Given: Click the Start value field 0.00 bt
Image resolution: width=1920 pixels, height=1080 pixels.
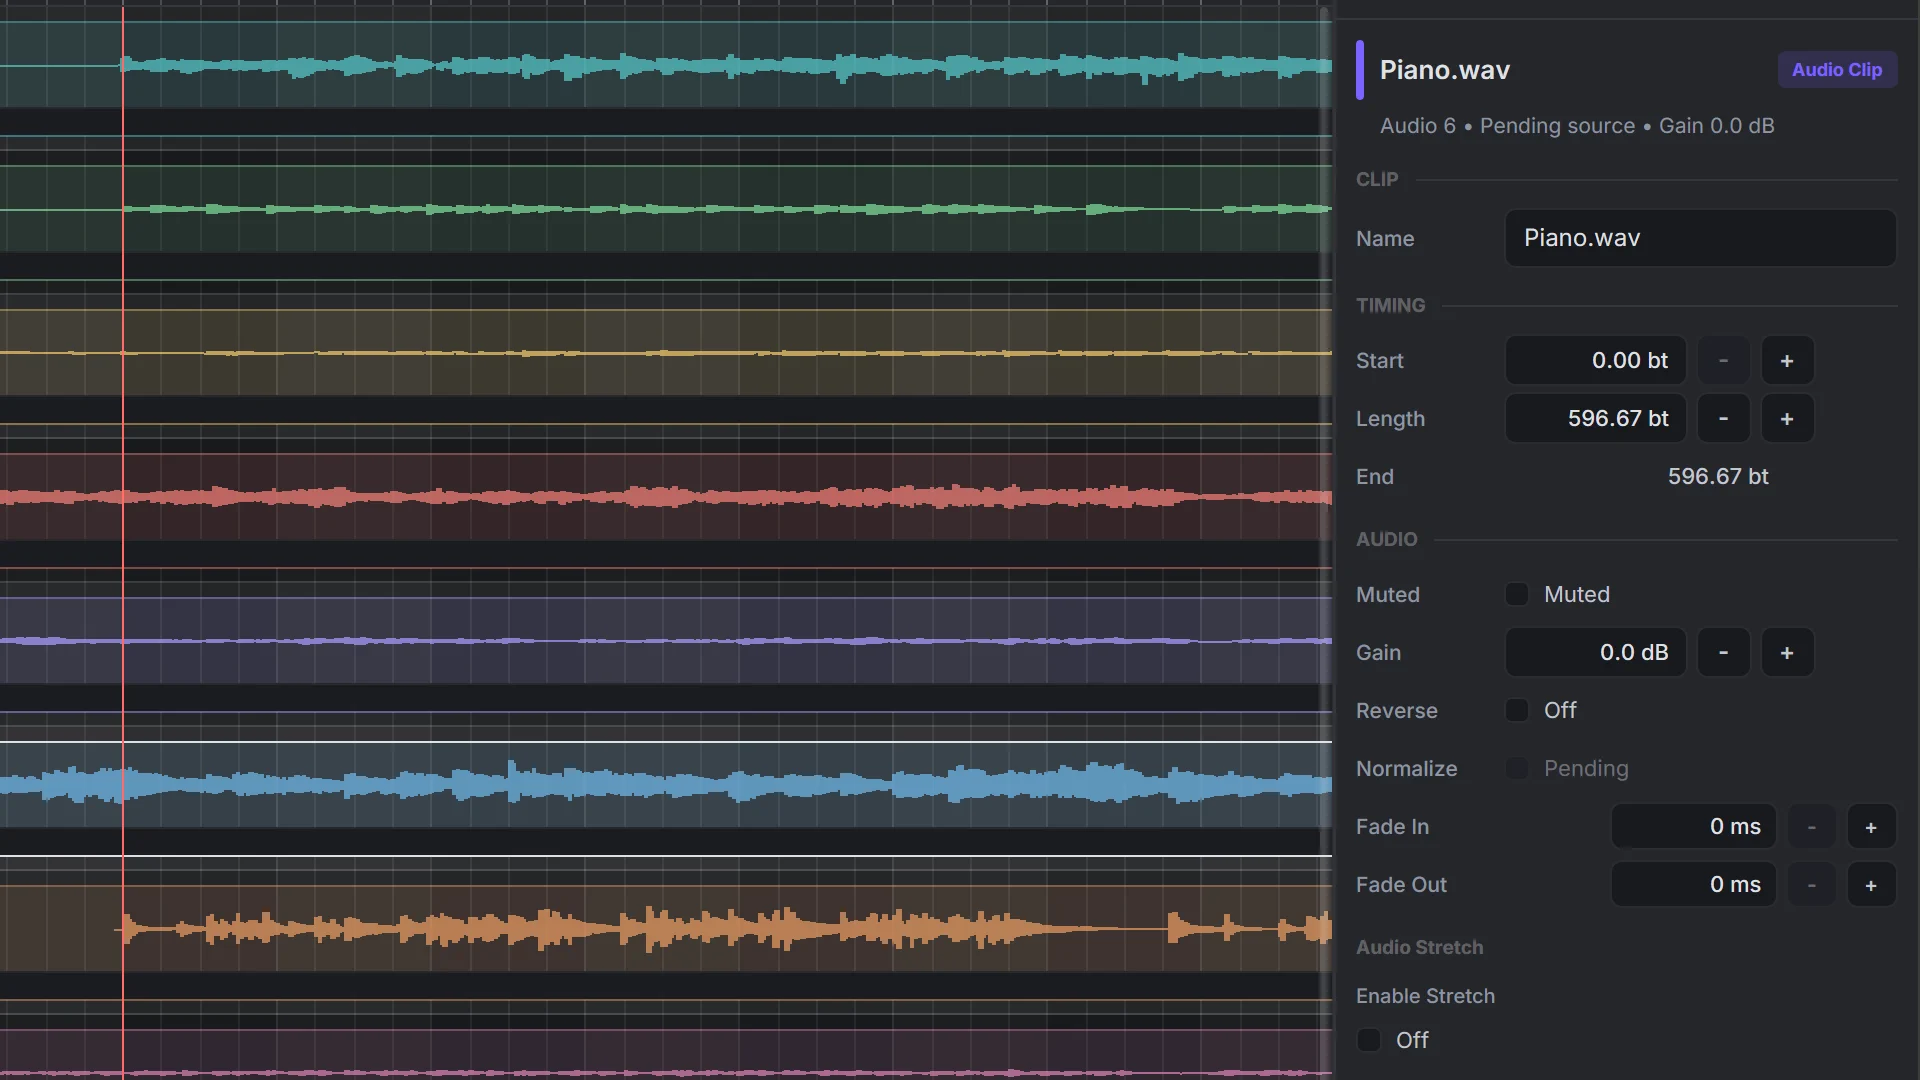Looking at the screenshot, I should pyautogui.click(x=1596, y=360).
